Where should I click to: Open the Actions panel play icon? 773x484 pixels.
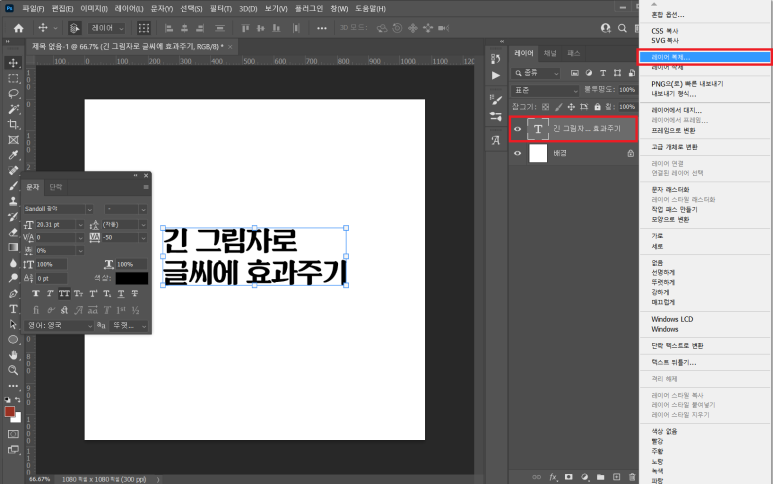(495, 75)
